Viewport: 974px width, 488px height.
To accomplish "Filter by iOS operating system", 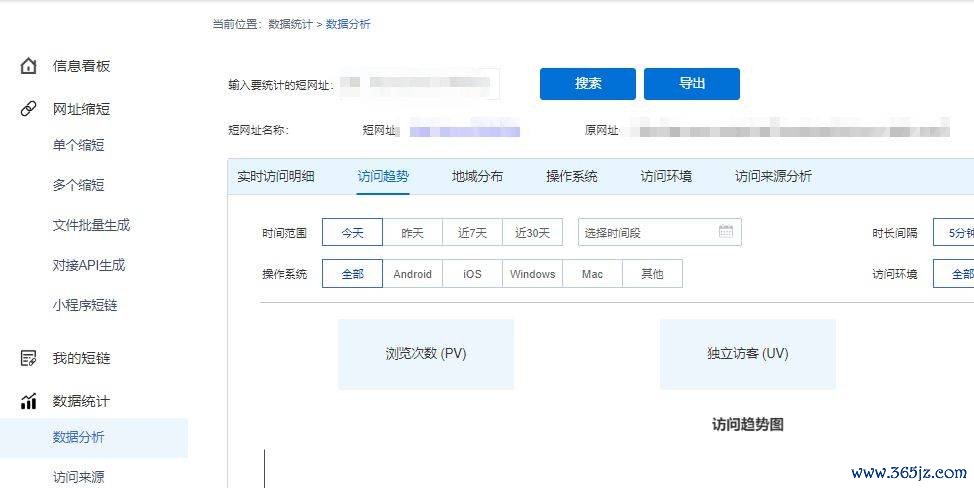I will 472,274.
